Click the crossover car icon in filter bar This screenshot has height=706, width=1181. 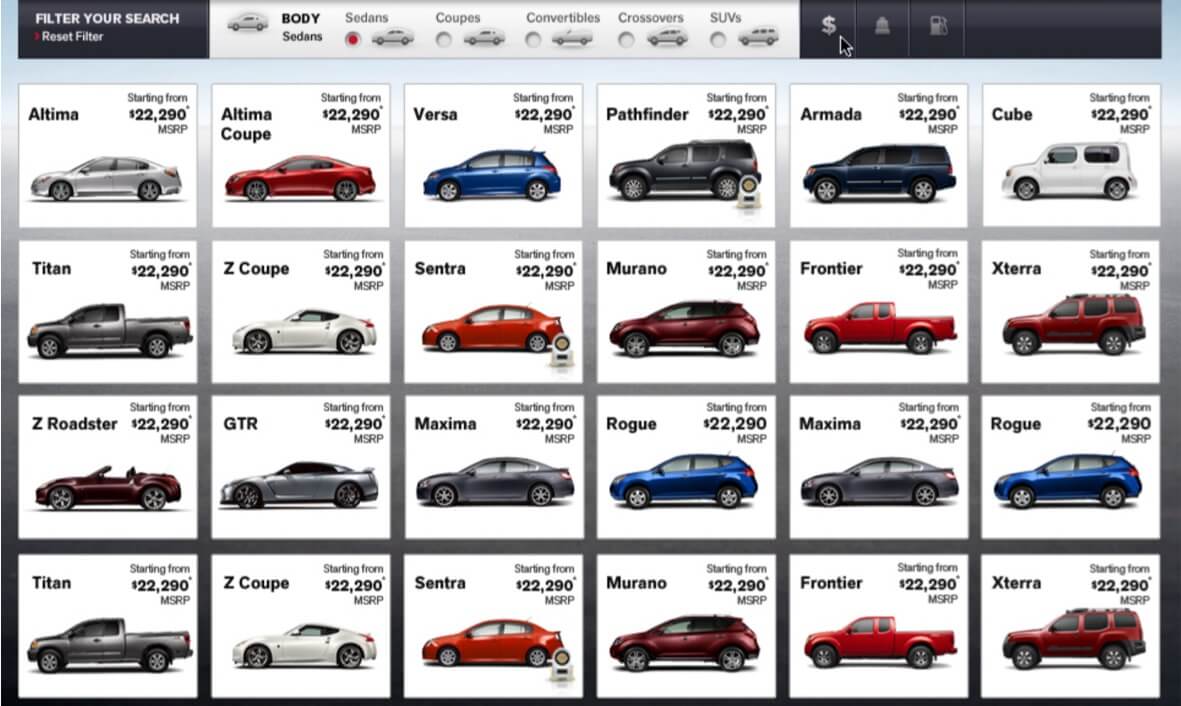pyautogui.click(x=667, y=37)
